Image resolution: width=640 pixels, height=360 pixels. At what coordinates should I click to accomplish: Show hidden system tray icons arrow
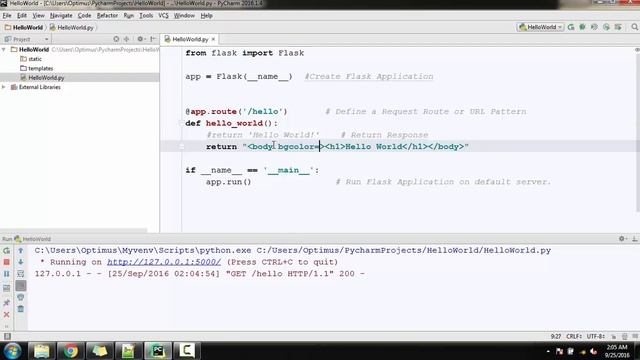[548, 351]
